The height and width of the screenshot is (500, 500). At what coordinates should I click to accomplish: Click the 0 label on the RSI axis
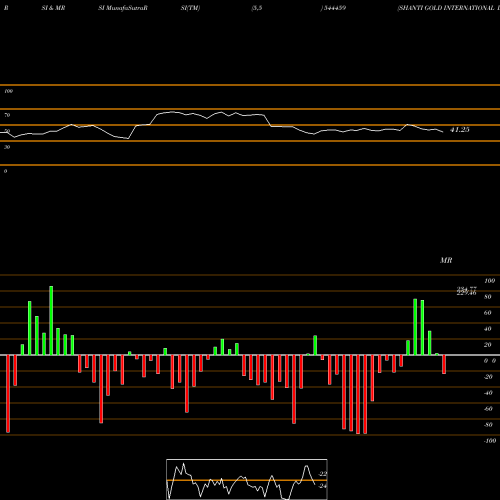pos(5,171)
